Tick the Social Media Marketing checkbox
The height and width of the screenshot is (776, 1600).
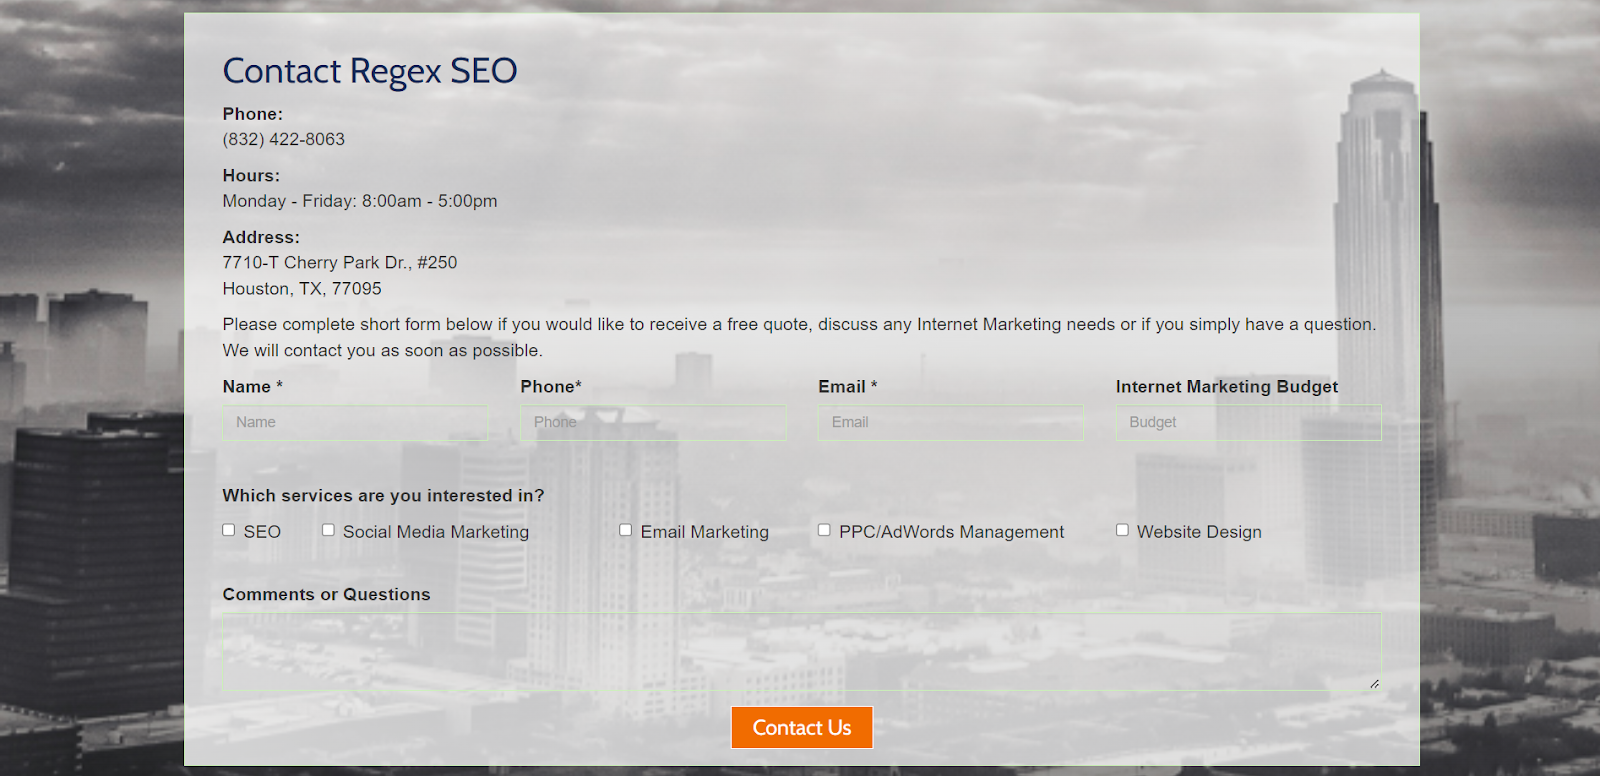coord(328,530)
